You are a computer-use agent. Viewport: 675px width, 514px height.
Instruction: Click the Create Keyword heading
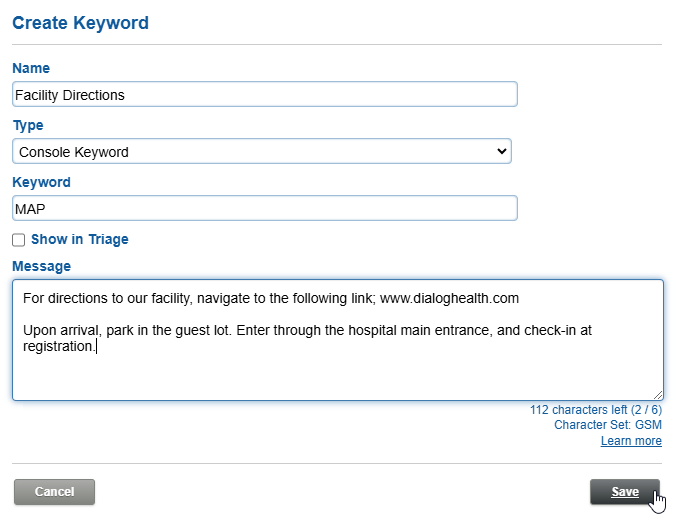pyautogui.click(x=81, y=23)
